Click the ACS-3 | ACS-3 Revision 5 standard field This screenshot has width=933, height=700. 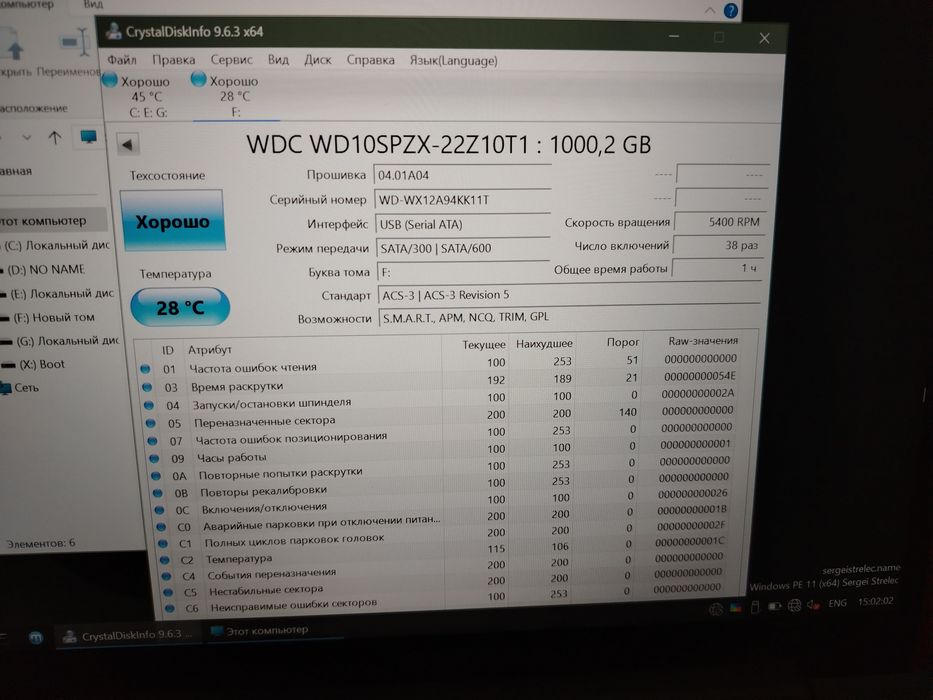[x=569, y=295]
